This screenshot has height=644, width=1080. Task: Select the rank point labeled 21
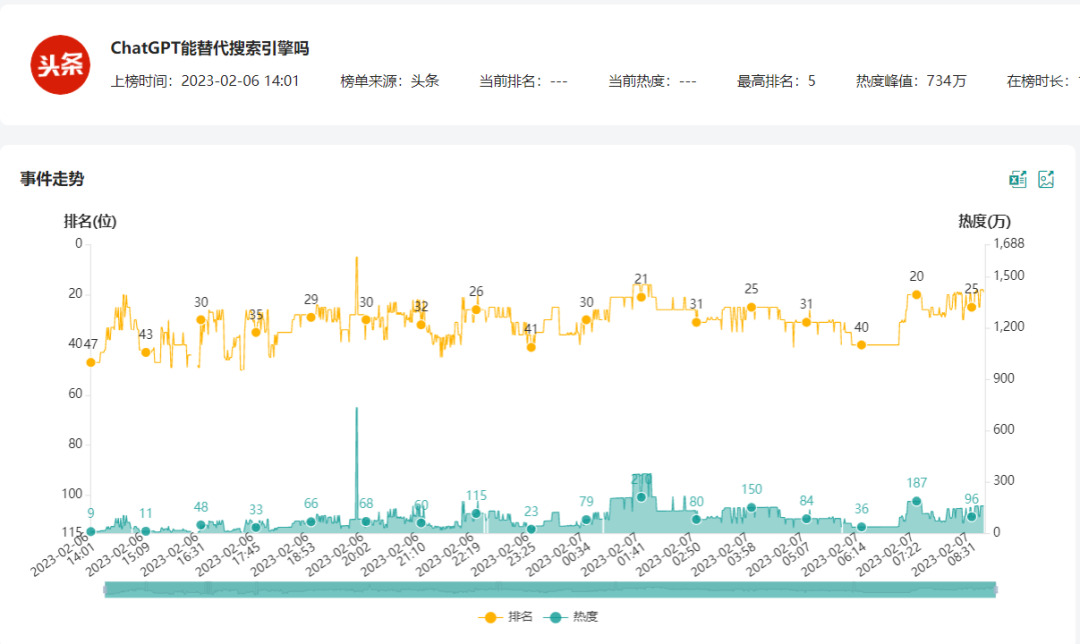click(641, 297)
